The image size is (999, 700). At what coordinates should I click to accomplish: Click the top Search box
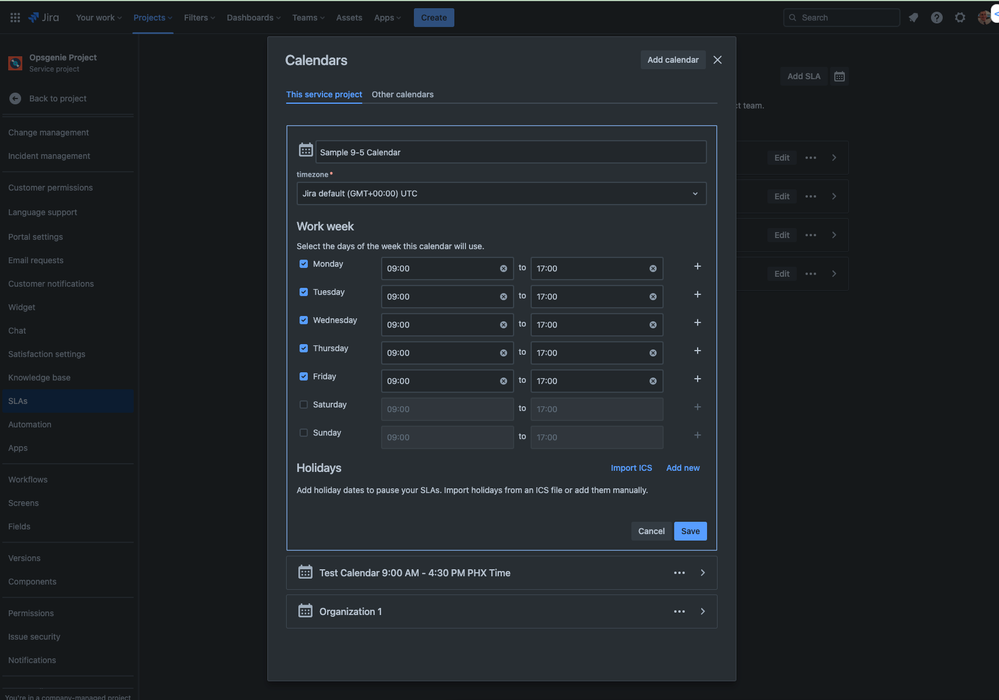[x=842, y=18]
